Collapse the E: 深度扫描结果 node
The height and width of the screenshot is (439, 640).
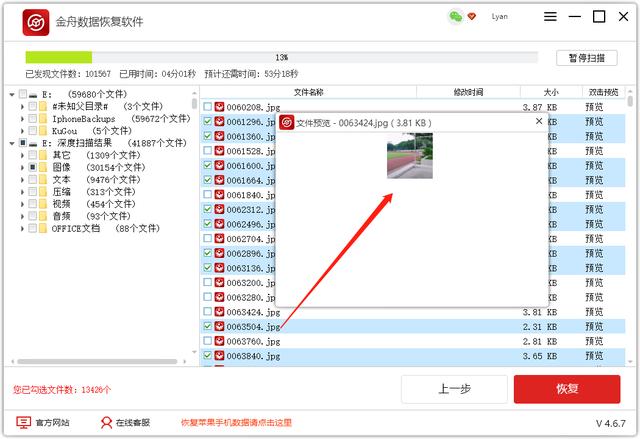tap(11, 143)
